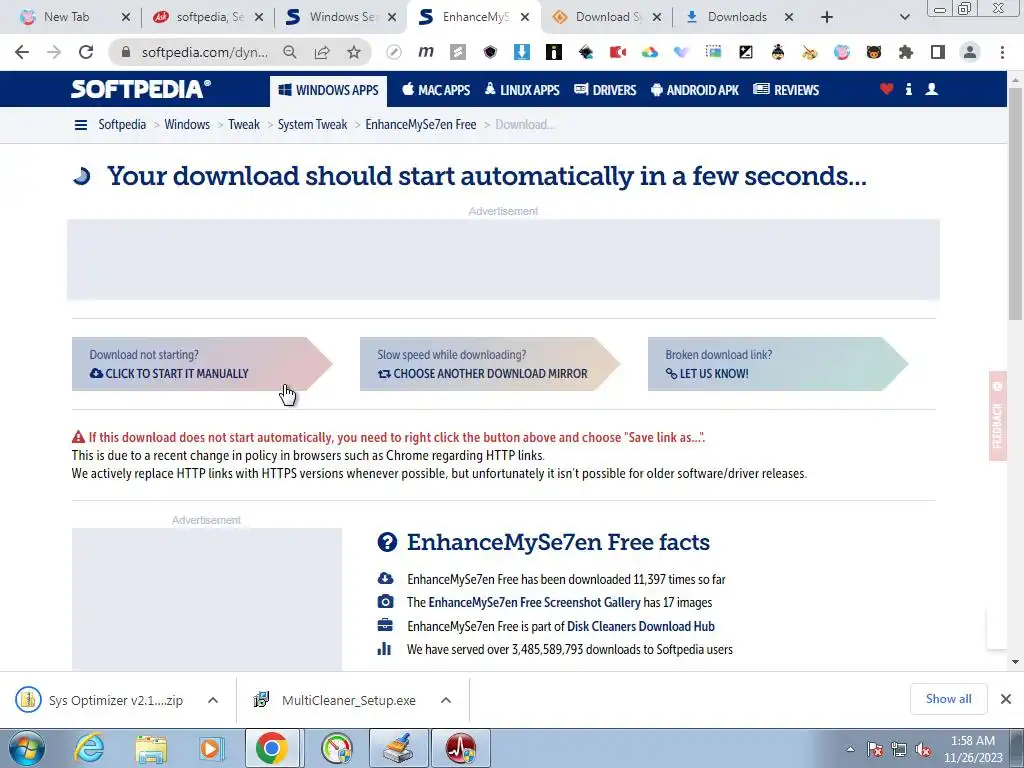
Task: Click the info 'i' icon in Softpedia header
Action: 908,89
